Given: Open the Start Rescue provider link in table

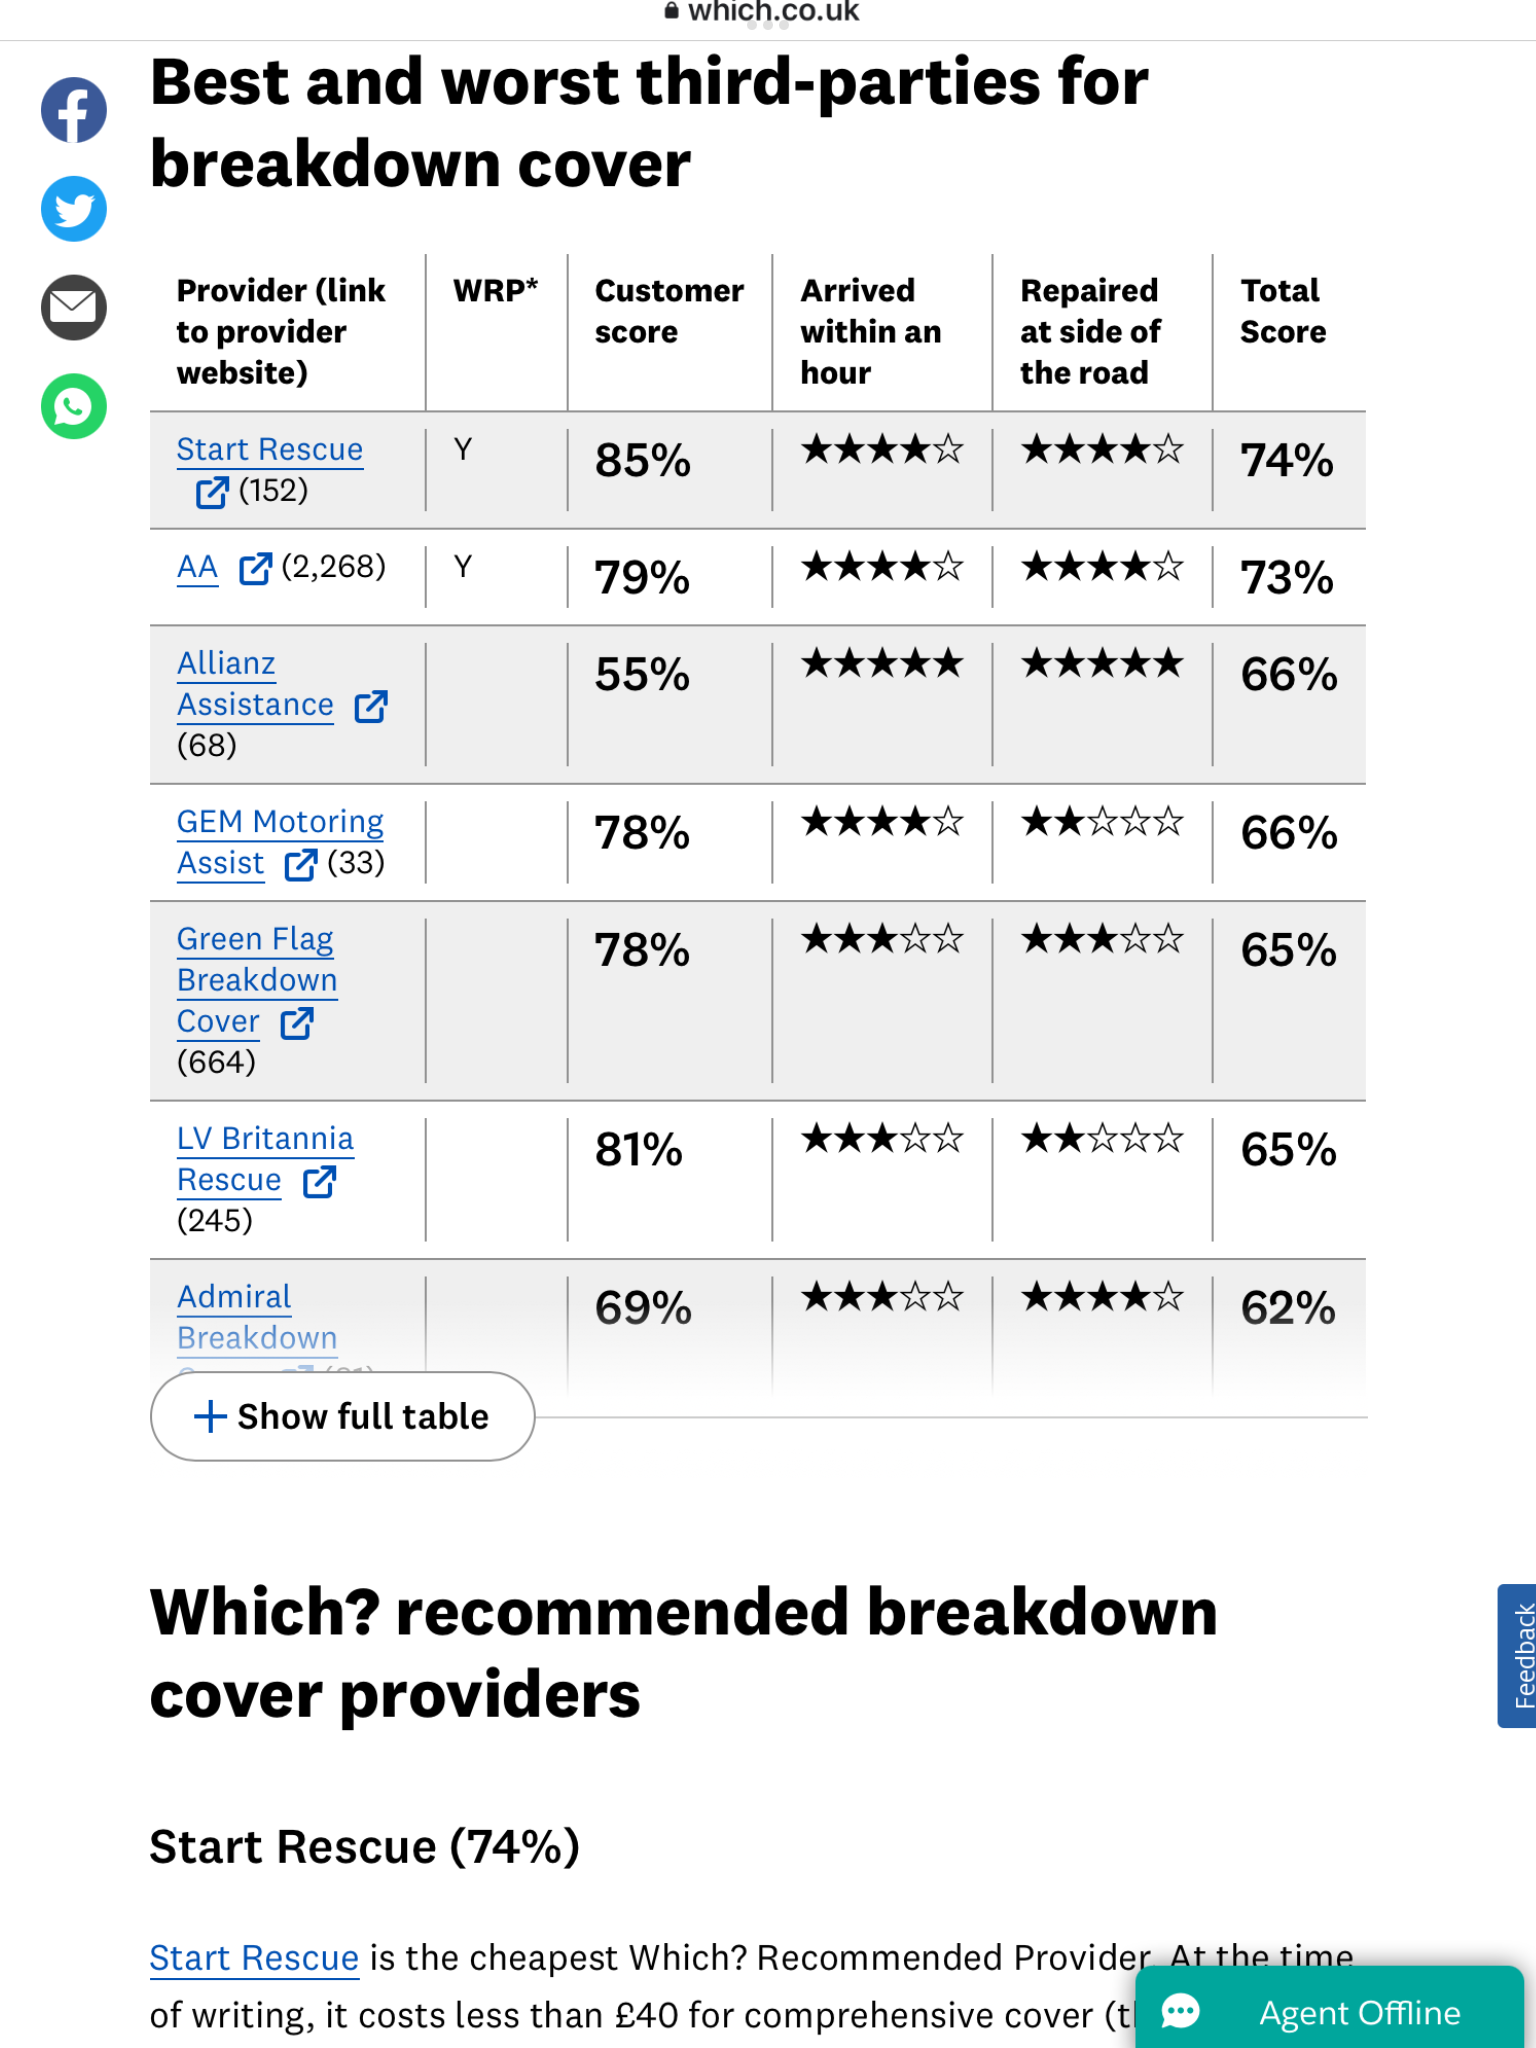Looking at the screenshot, I should pyautogui.click(x=270, y=450).
